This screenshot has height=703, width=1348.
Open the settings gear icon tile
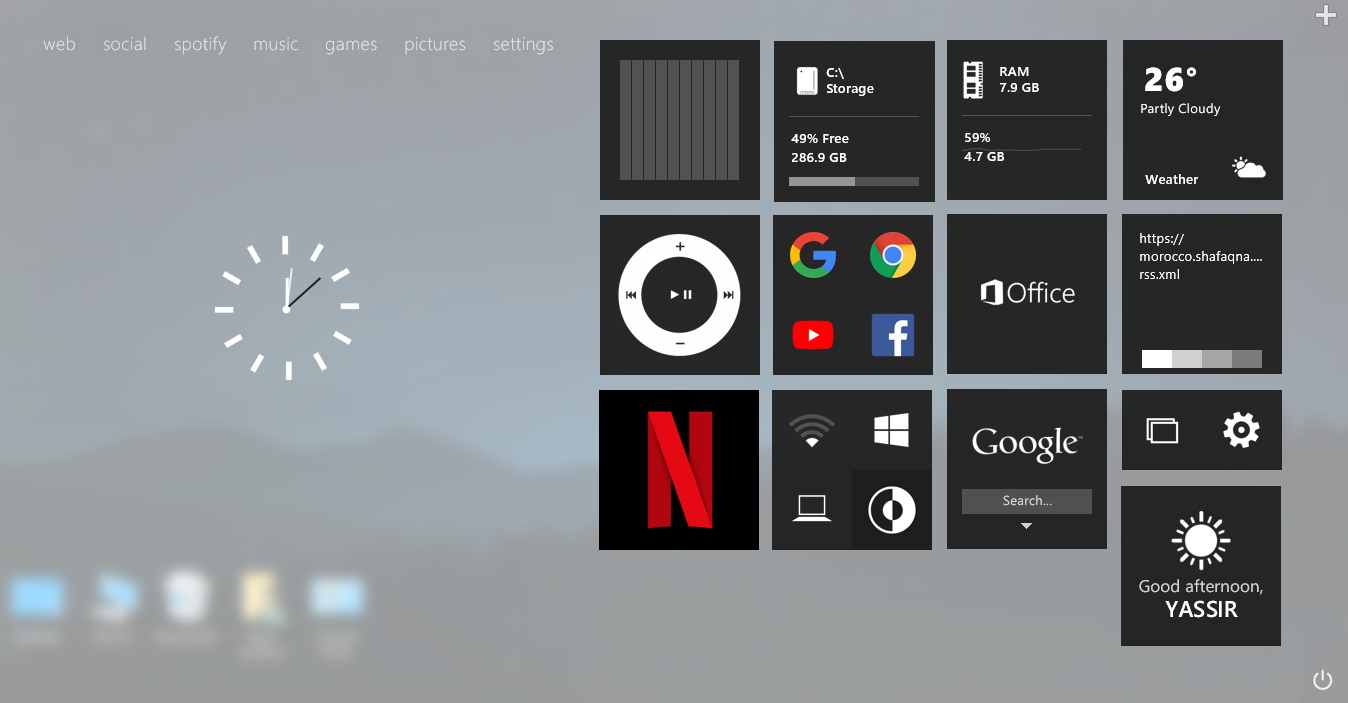click(1241, 430)
